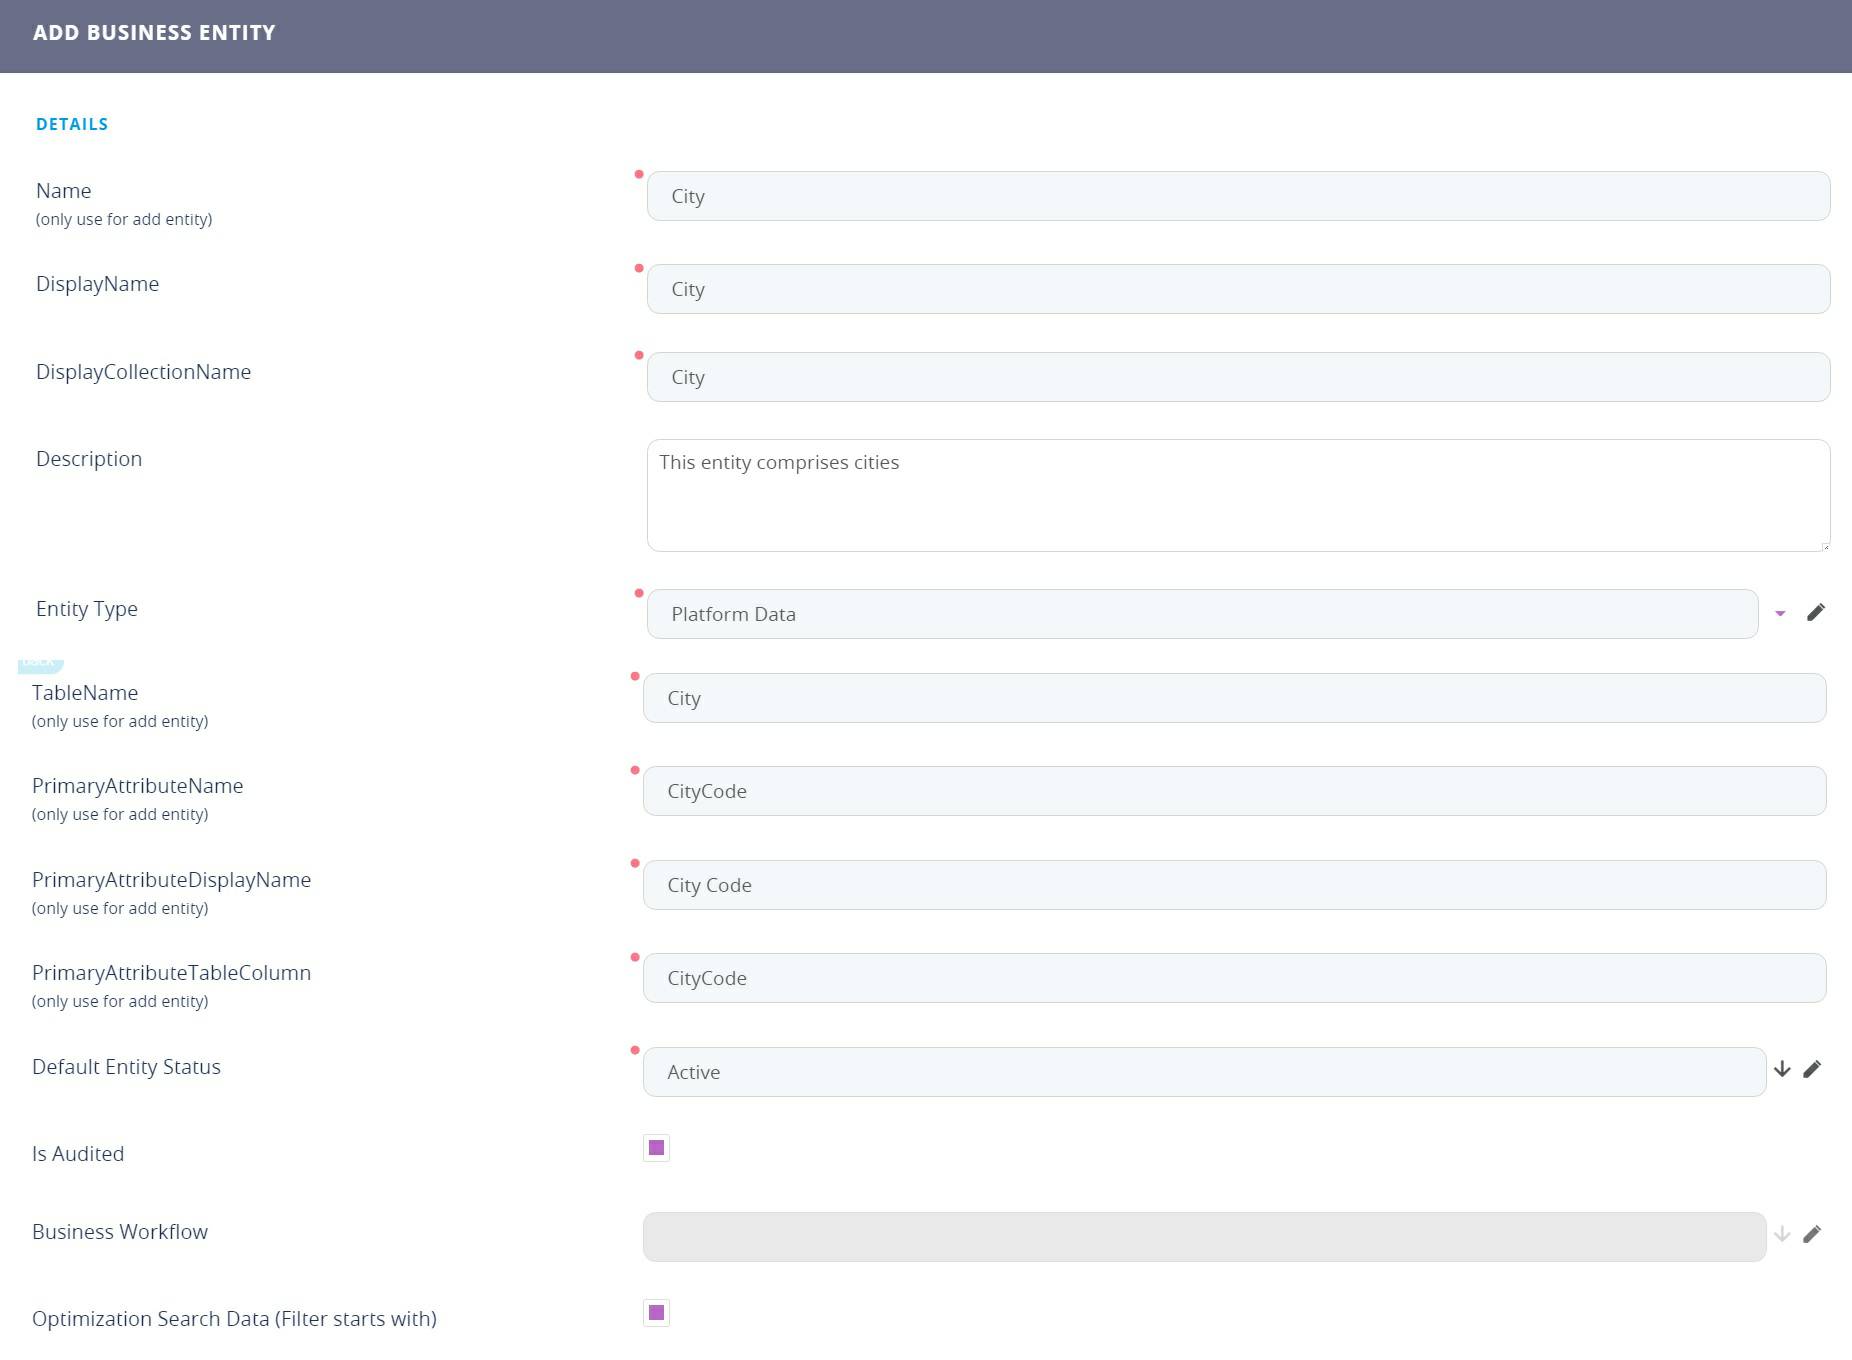Viewport: 1852px width, 1360px height.
Task: Click the Entity Type edit pencil icon
Action: [1816, 613]
